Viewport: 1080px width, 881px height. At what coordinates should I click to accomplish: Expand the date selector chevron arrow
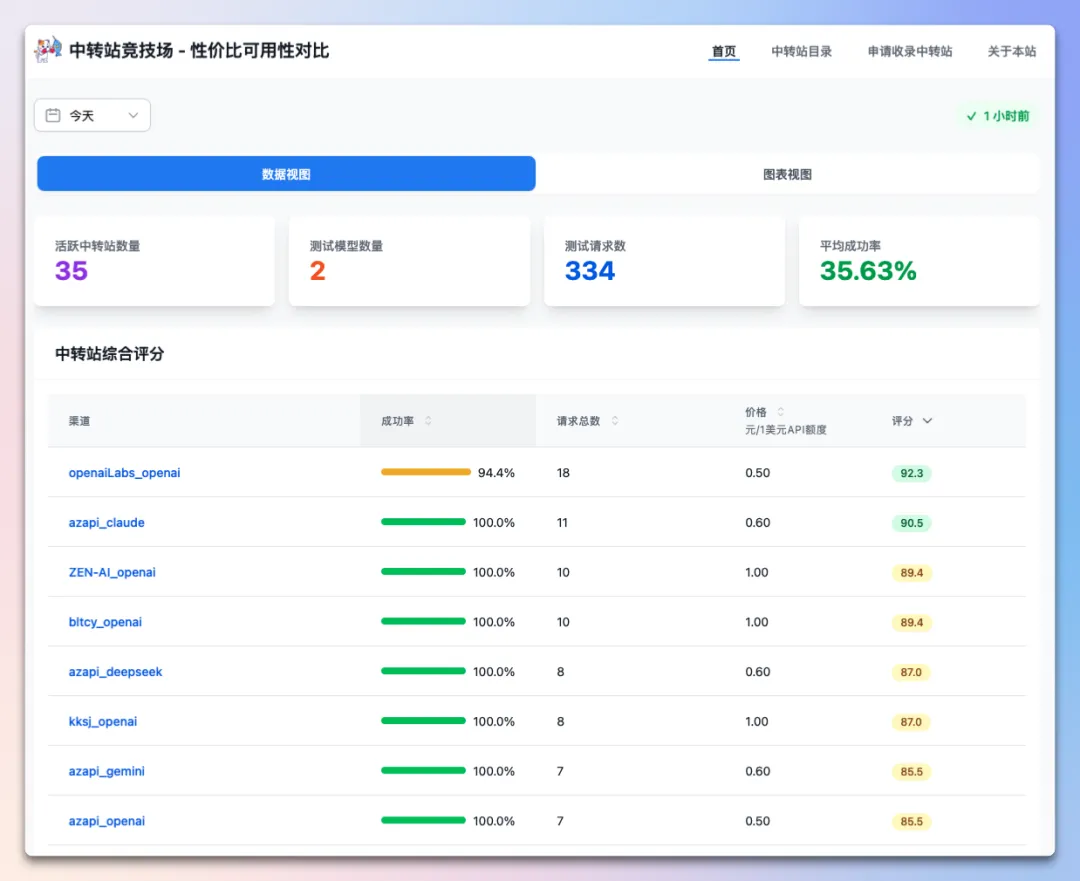point(133,115)
